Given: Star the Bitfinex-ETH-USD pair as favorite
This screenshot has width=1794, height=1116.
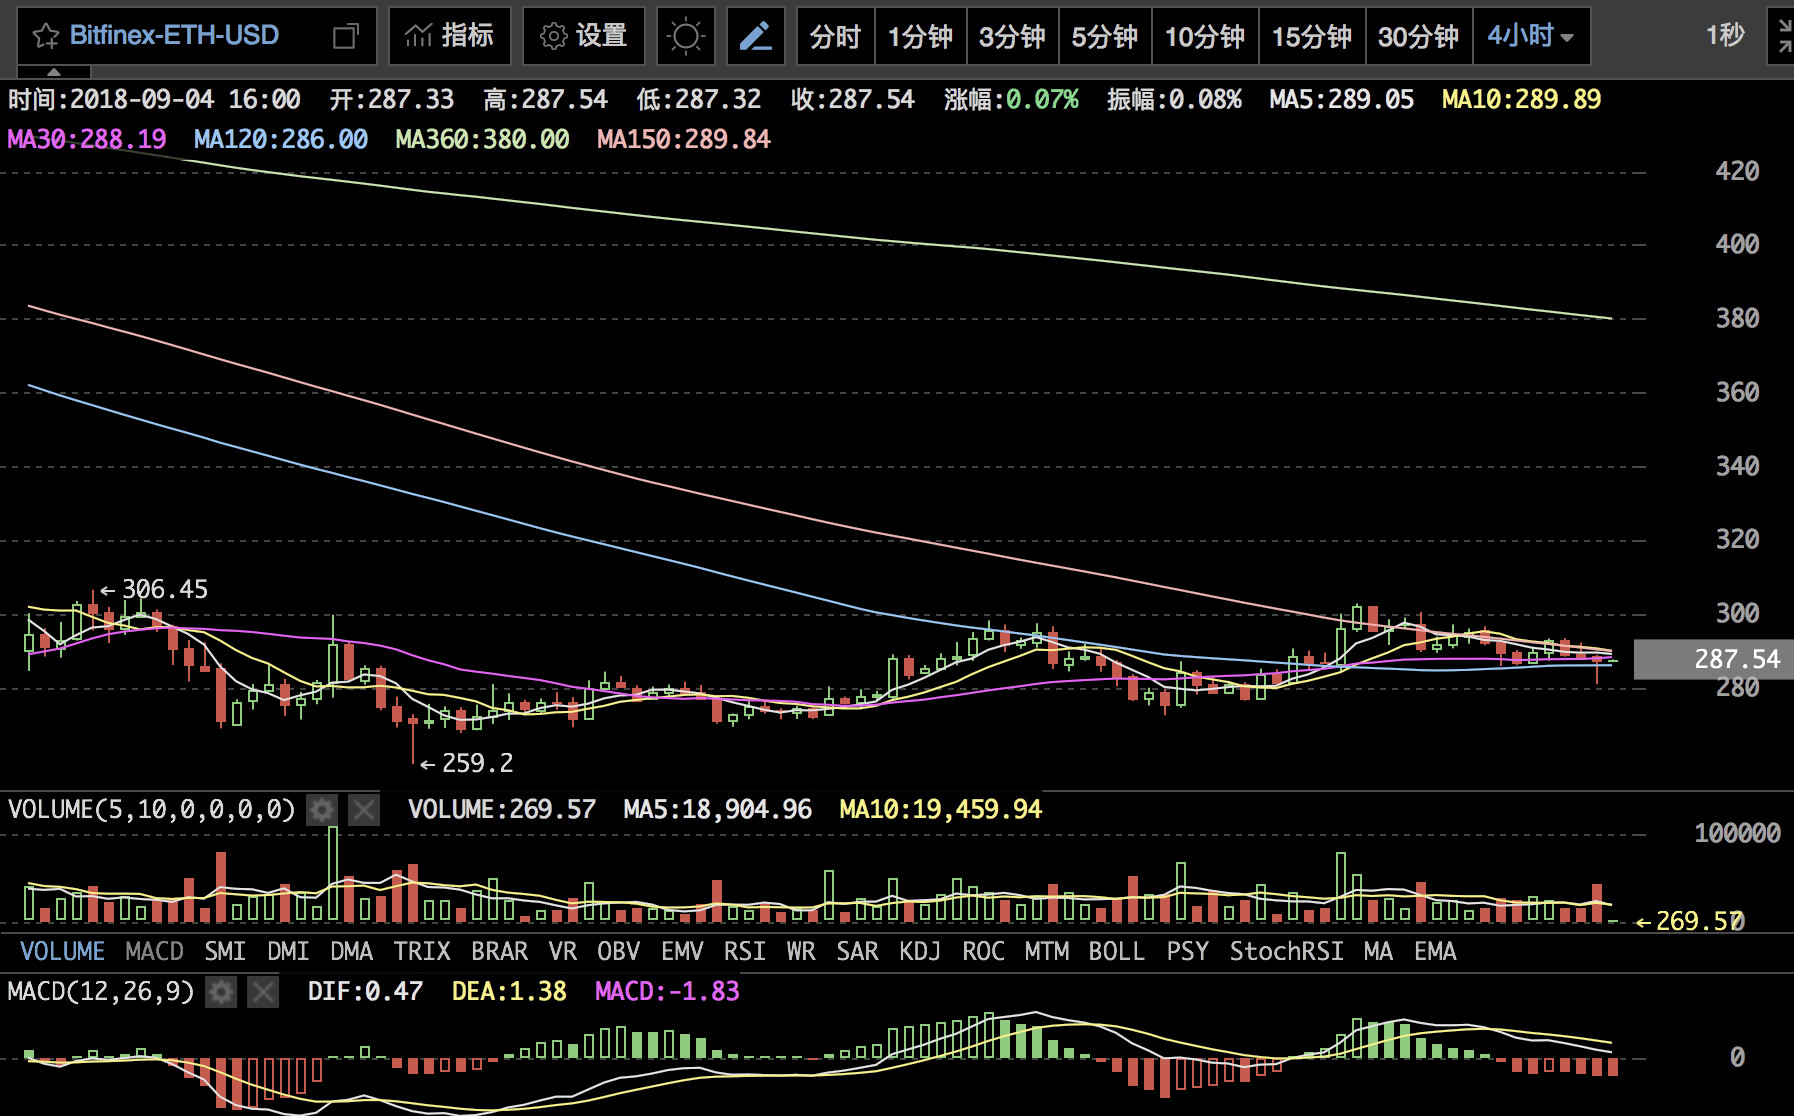Looking at the screenshot, I should tap(46, 37).
